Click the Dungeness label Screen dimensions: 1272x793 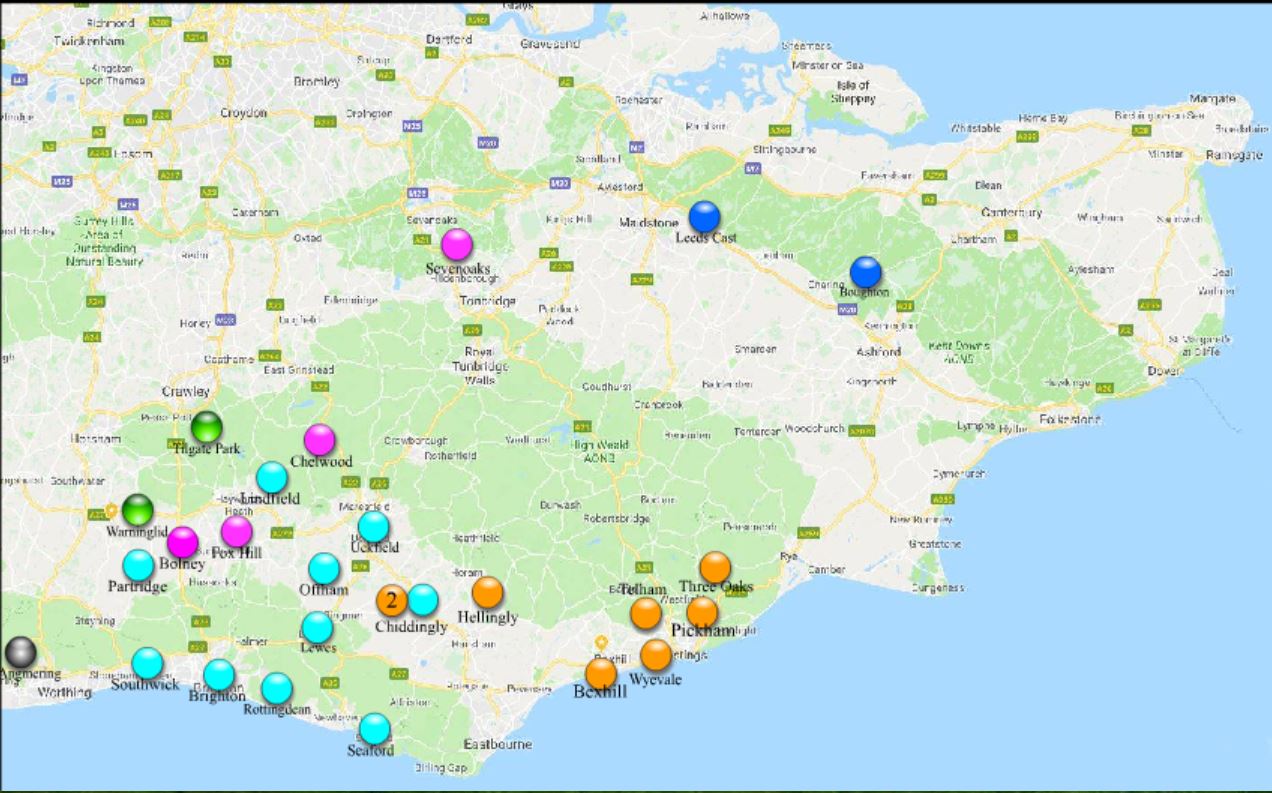tap(939, 588)
